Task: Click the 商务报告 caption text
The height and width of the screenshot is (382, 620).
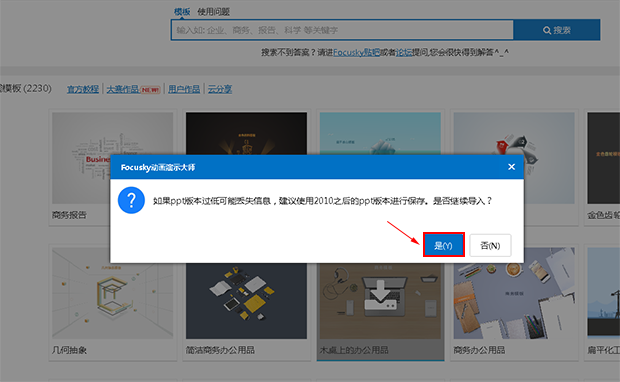Action: tap(69, 215)
